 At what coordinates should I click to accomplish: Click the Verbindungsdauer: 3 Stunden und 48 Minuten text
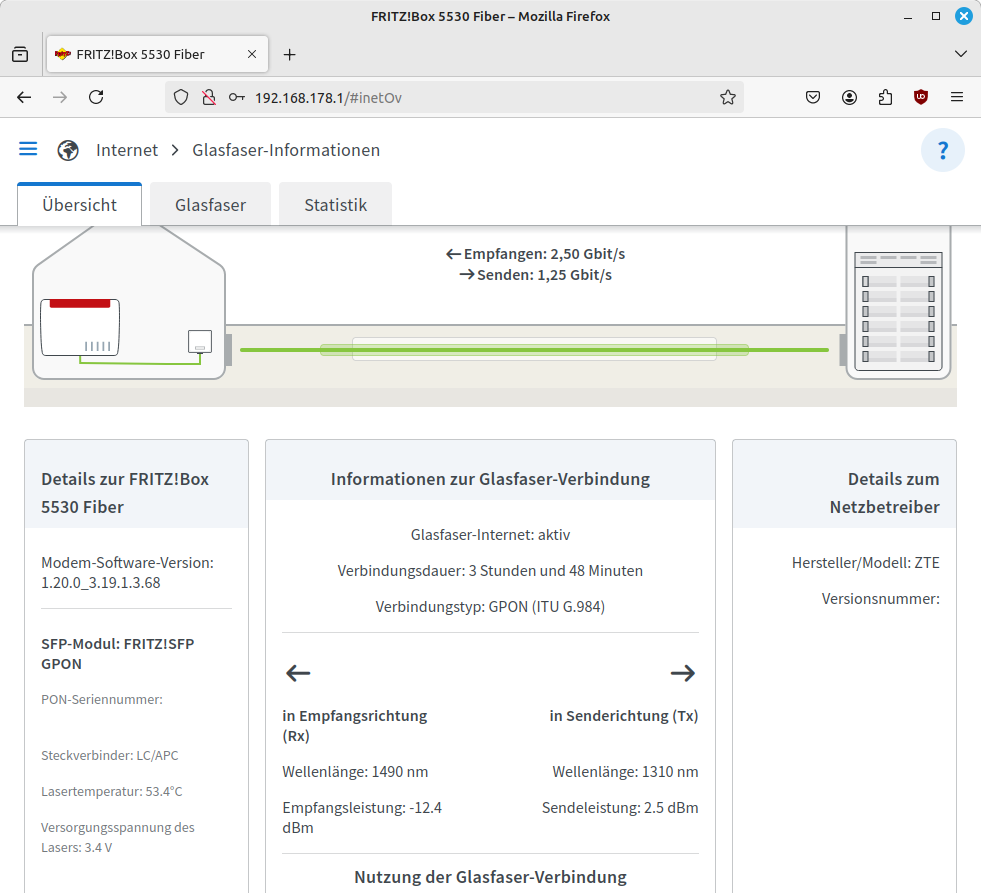tap(490, 570)
